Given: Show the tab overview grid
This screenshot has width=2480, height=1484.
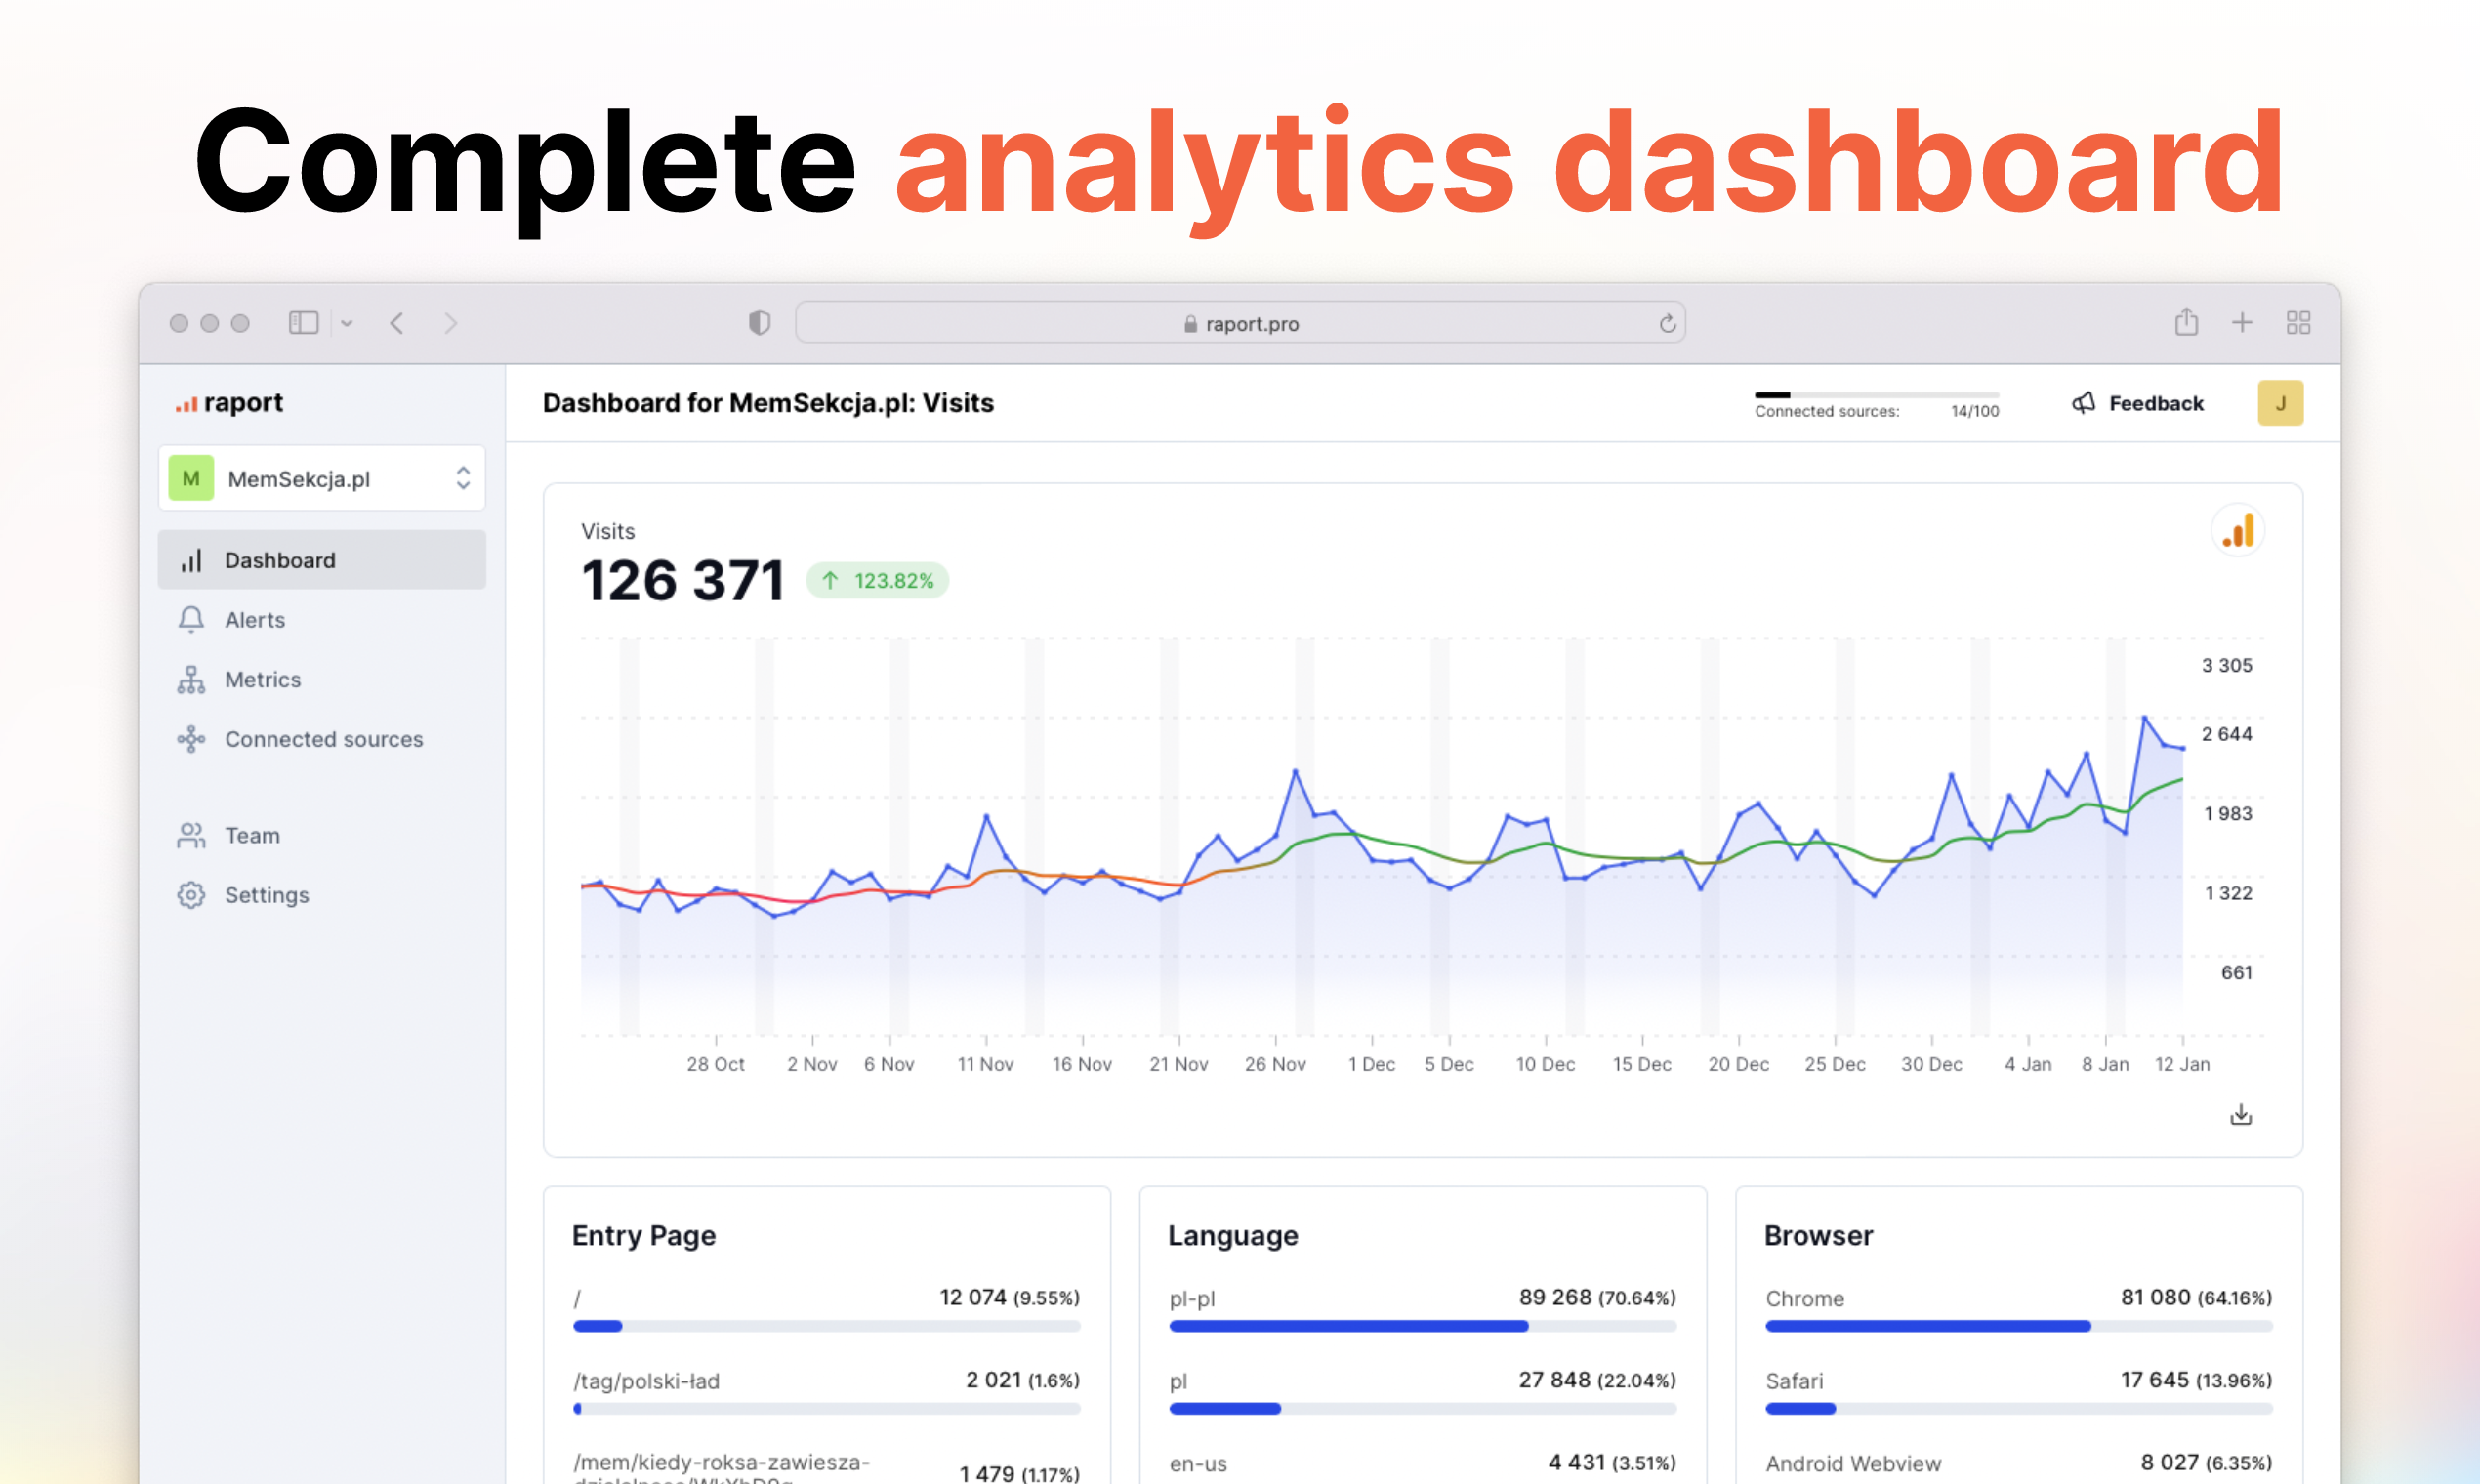Looking at the screenshot, I should 2297,322.
